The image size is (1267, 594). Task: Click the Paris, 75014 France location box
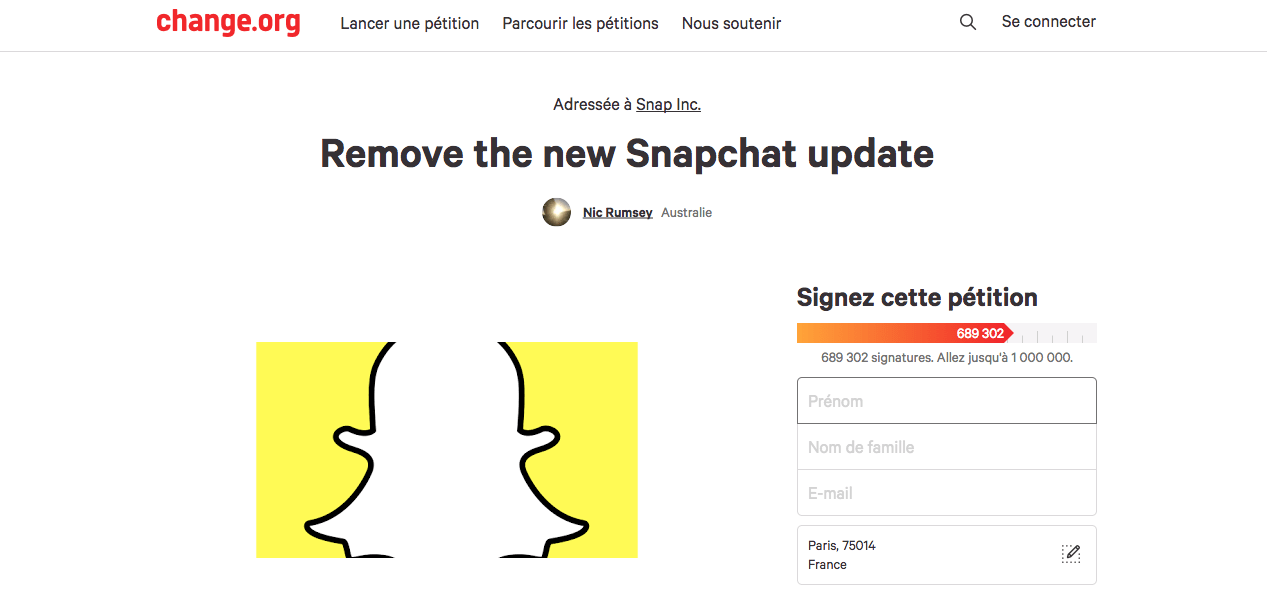pyautogui.click(x=947, y=555)
